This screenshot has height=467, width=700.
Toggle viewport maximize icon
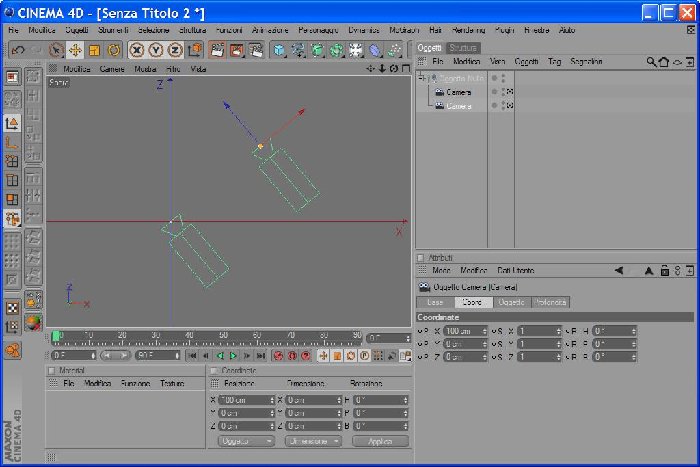(405, 68)
